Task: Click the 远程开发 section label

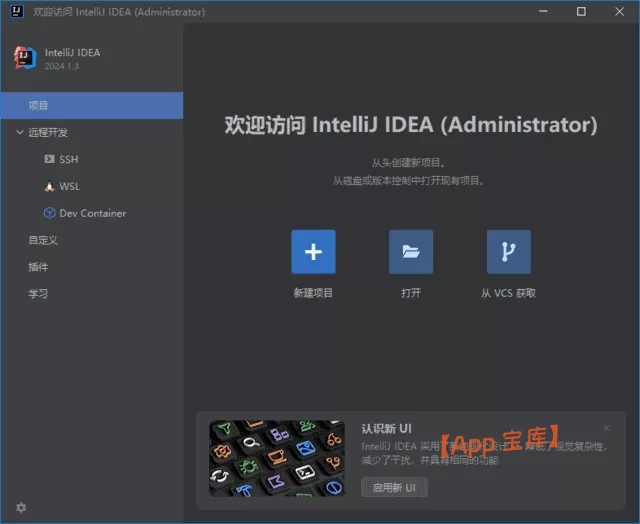Action: pos(48,132)
